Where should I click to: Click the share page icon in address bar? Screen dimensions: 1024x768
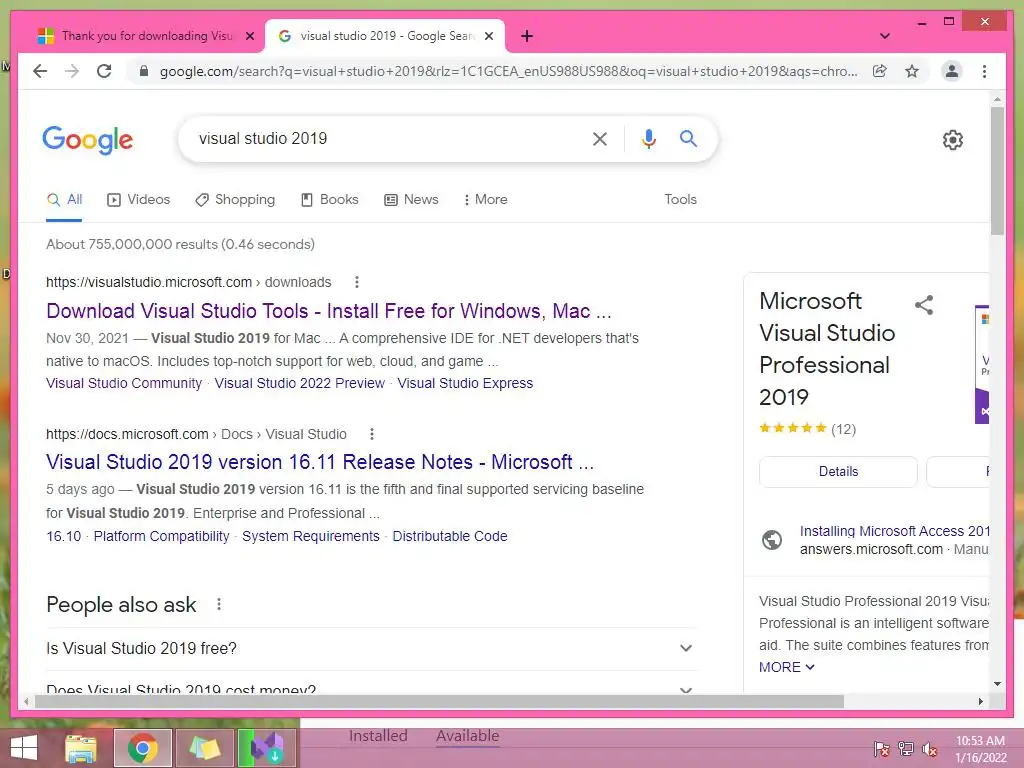[x=880, y=71]
